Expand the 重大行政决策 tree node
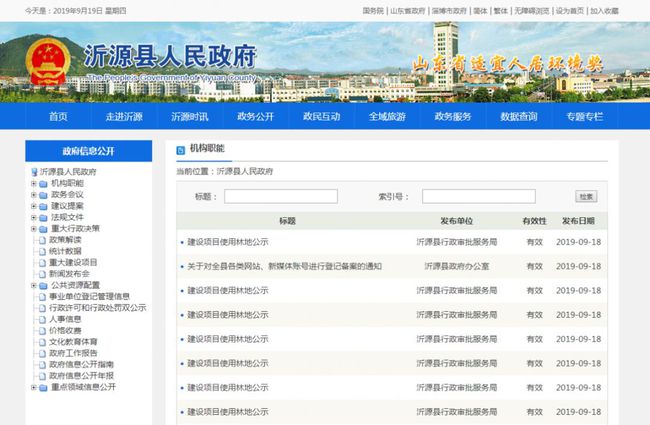This screenshot has height=425, width=650. click(x=34, y=228)
